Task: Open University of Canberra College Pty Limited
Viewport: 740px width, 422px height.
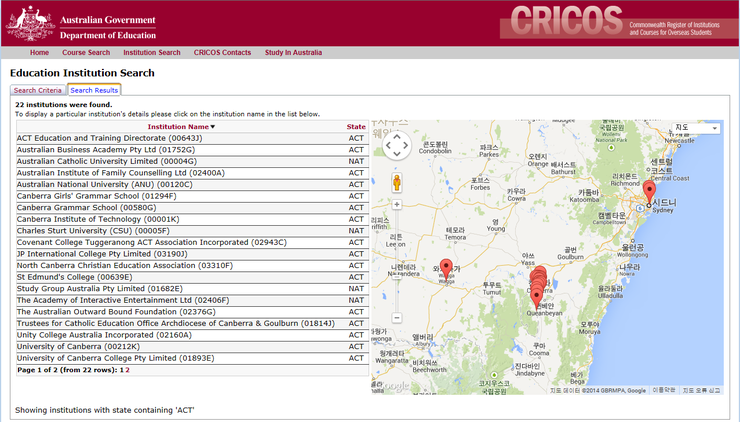Action: coord(115,358)
